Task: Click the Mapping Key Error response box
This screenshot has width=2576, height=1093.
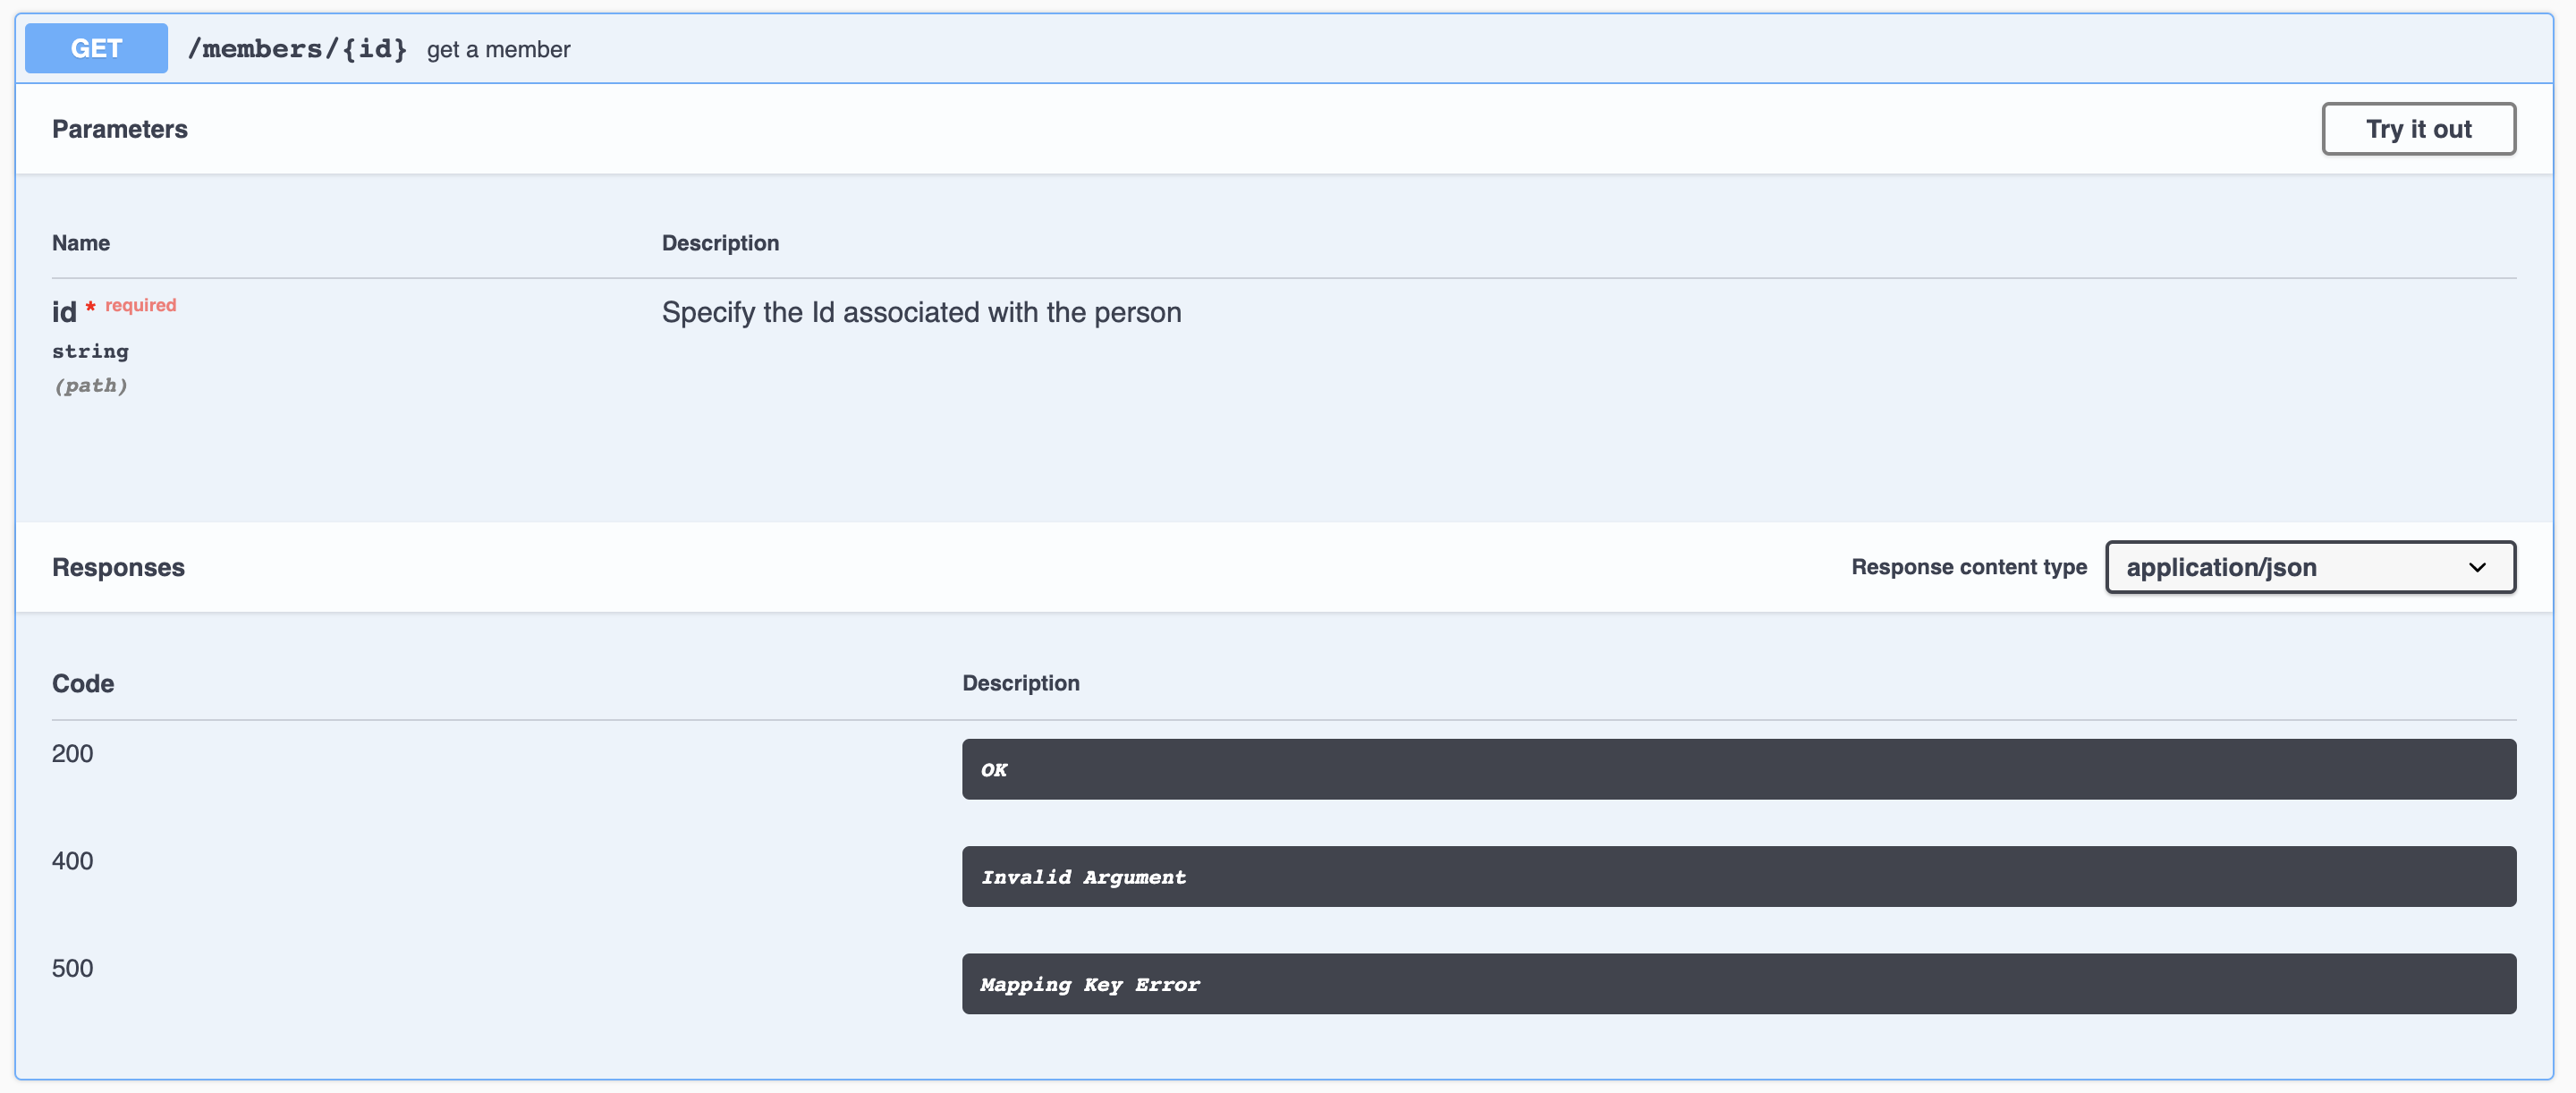Action: [1738, 983]
